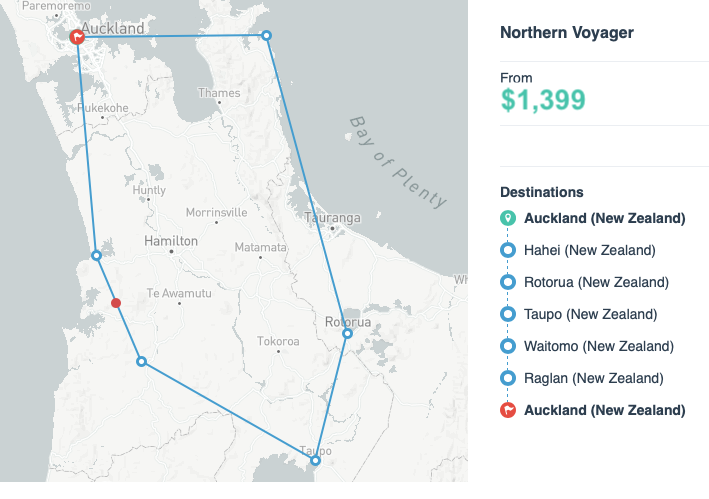Click the Waitomo waypoint circle on map
The height and width of the screenshot is (499, 709).
142,362
